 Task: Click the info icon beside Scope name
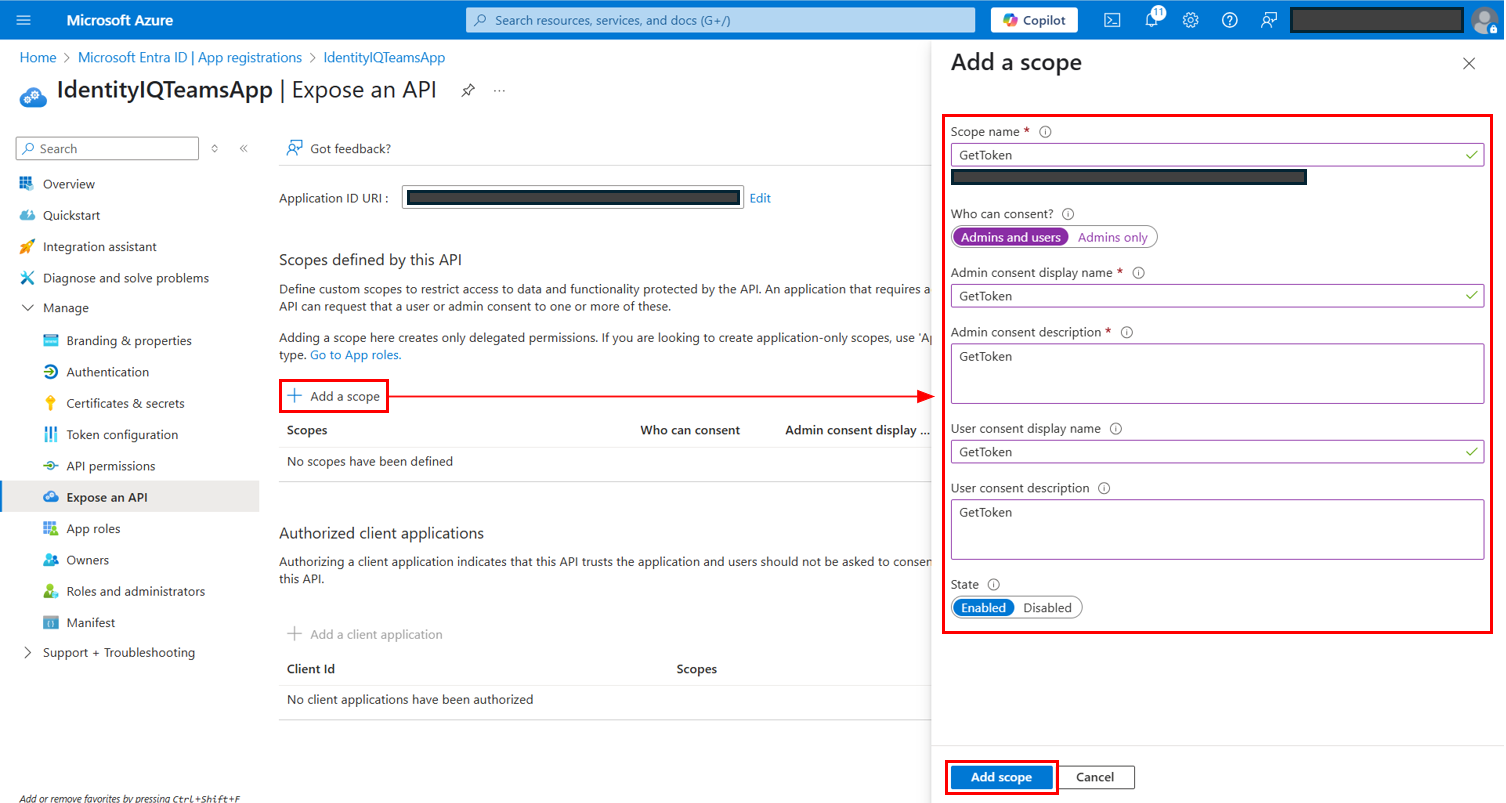1046,132
